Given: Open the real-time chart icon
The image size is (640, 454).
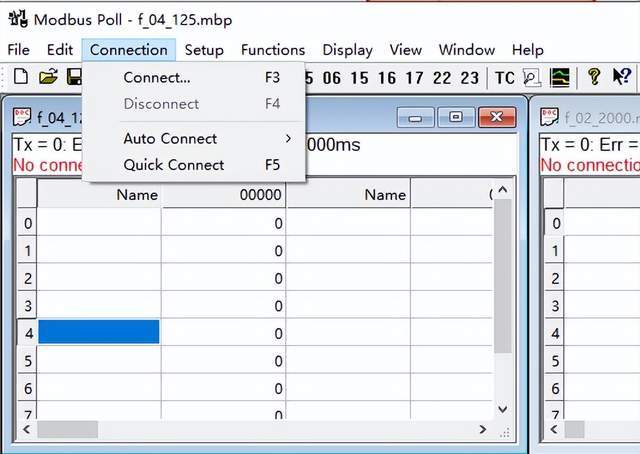Looking at the screenshot, I should [x=560, y=77].
